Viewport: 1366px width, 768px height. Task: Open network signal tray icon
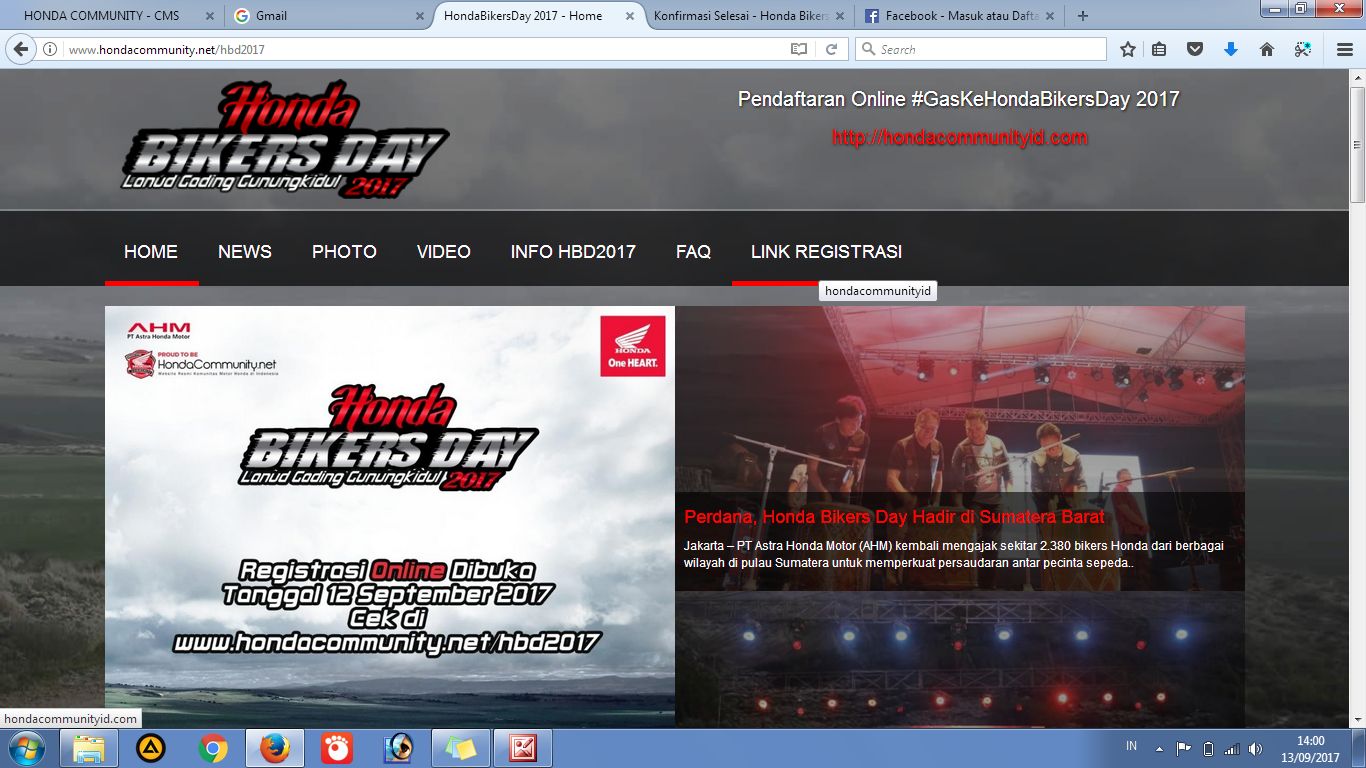click(1231, 748)
